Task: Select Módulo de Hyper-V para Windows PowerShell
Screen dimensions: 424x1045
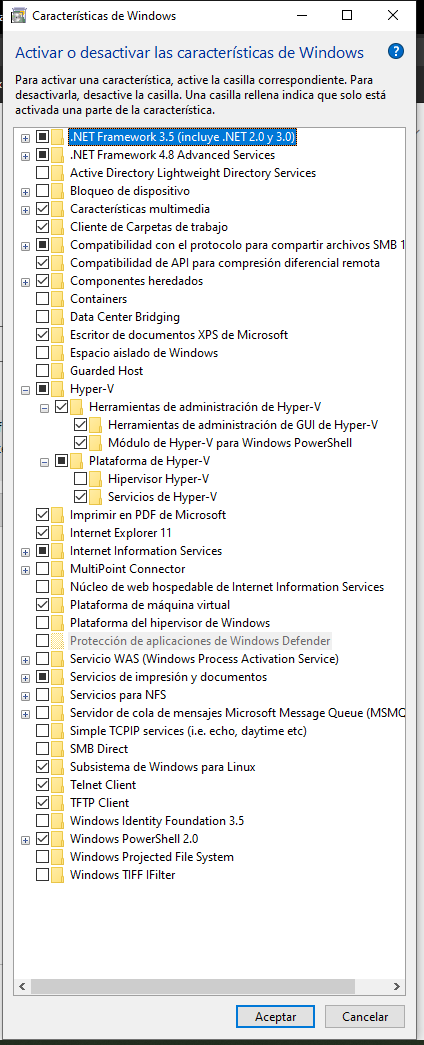Action: pos(229,443)
